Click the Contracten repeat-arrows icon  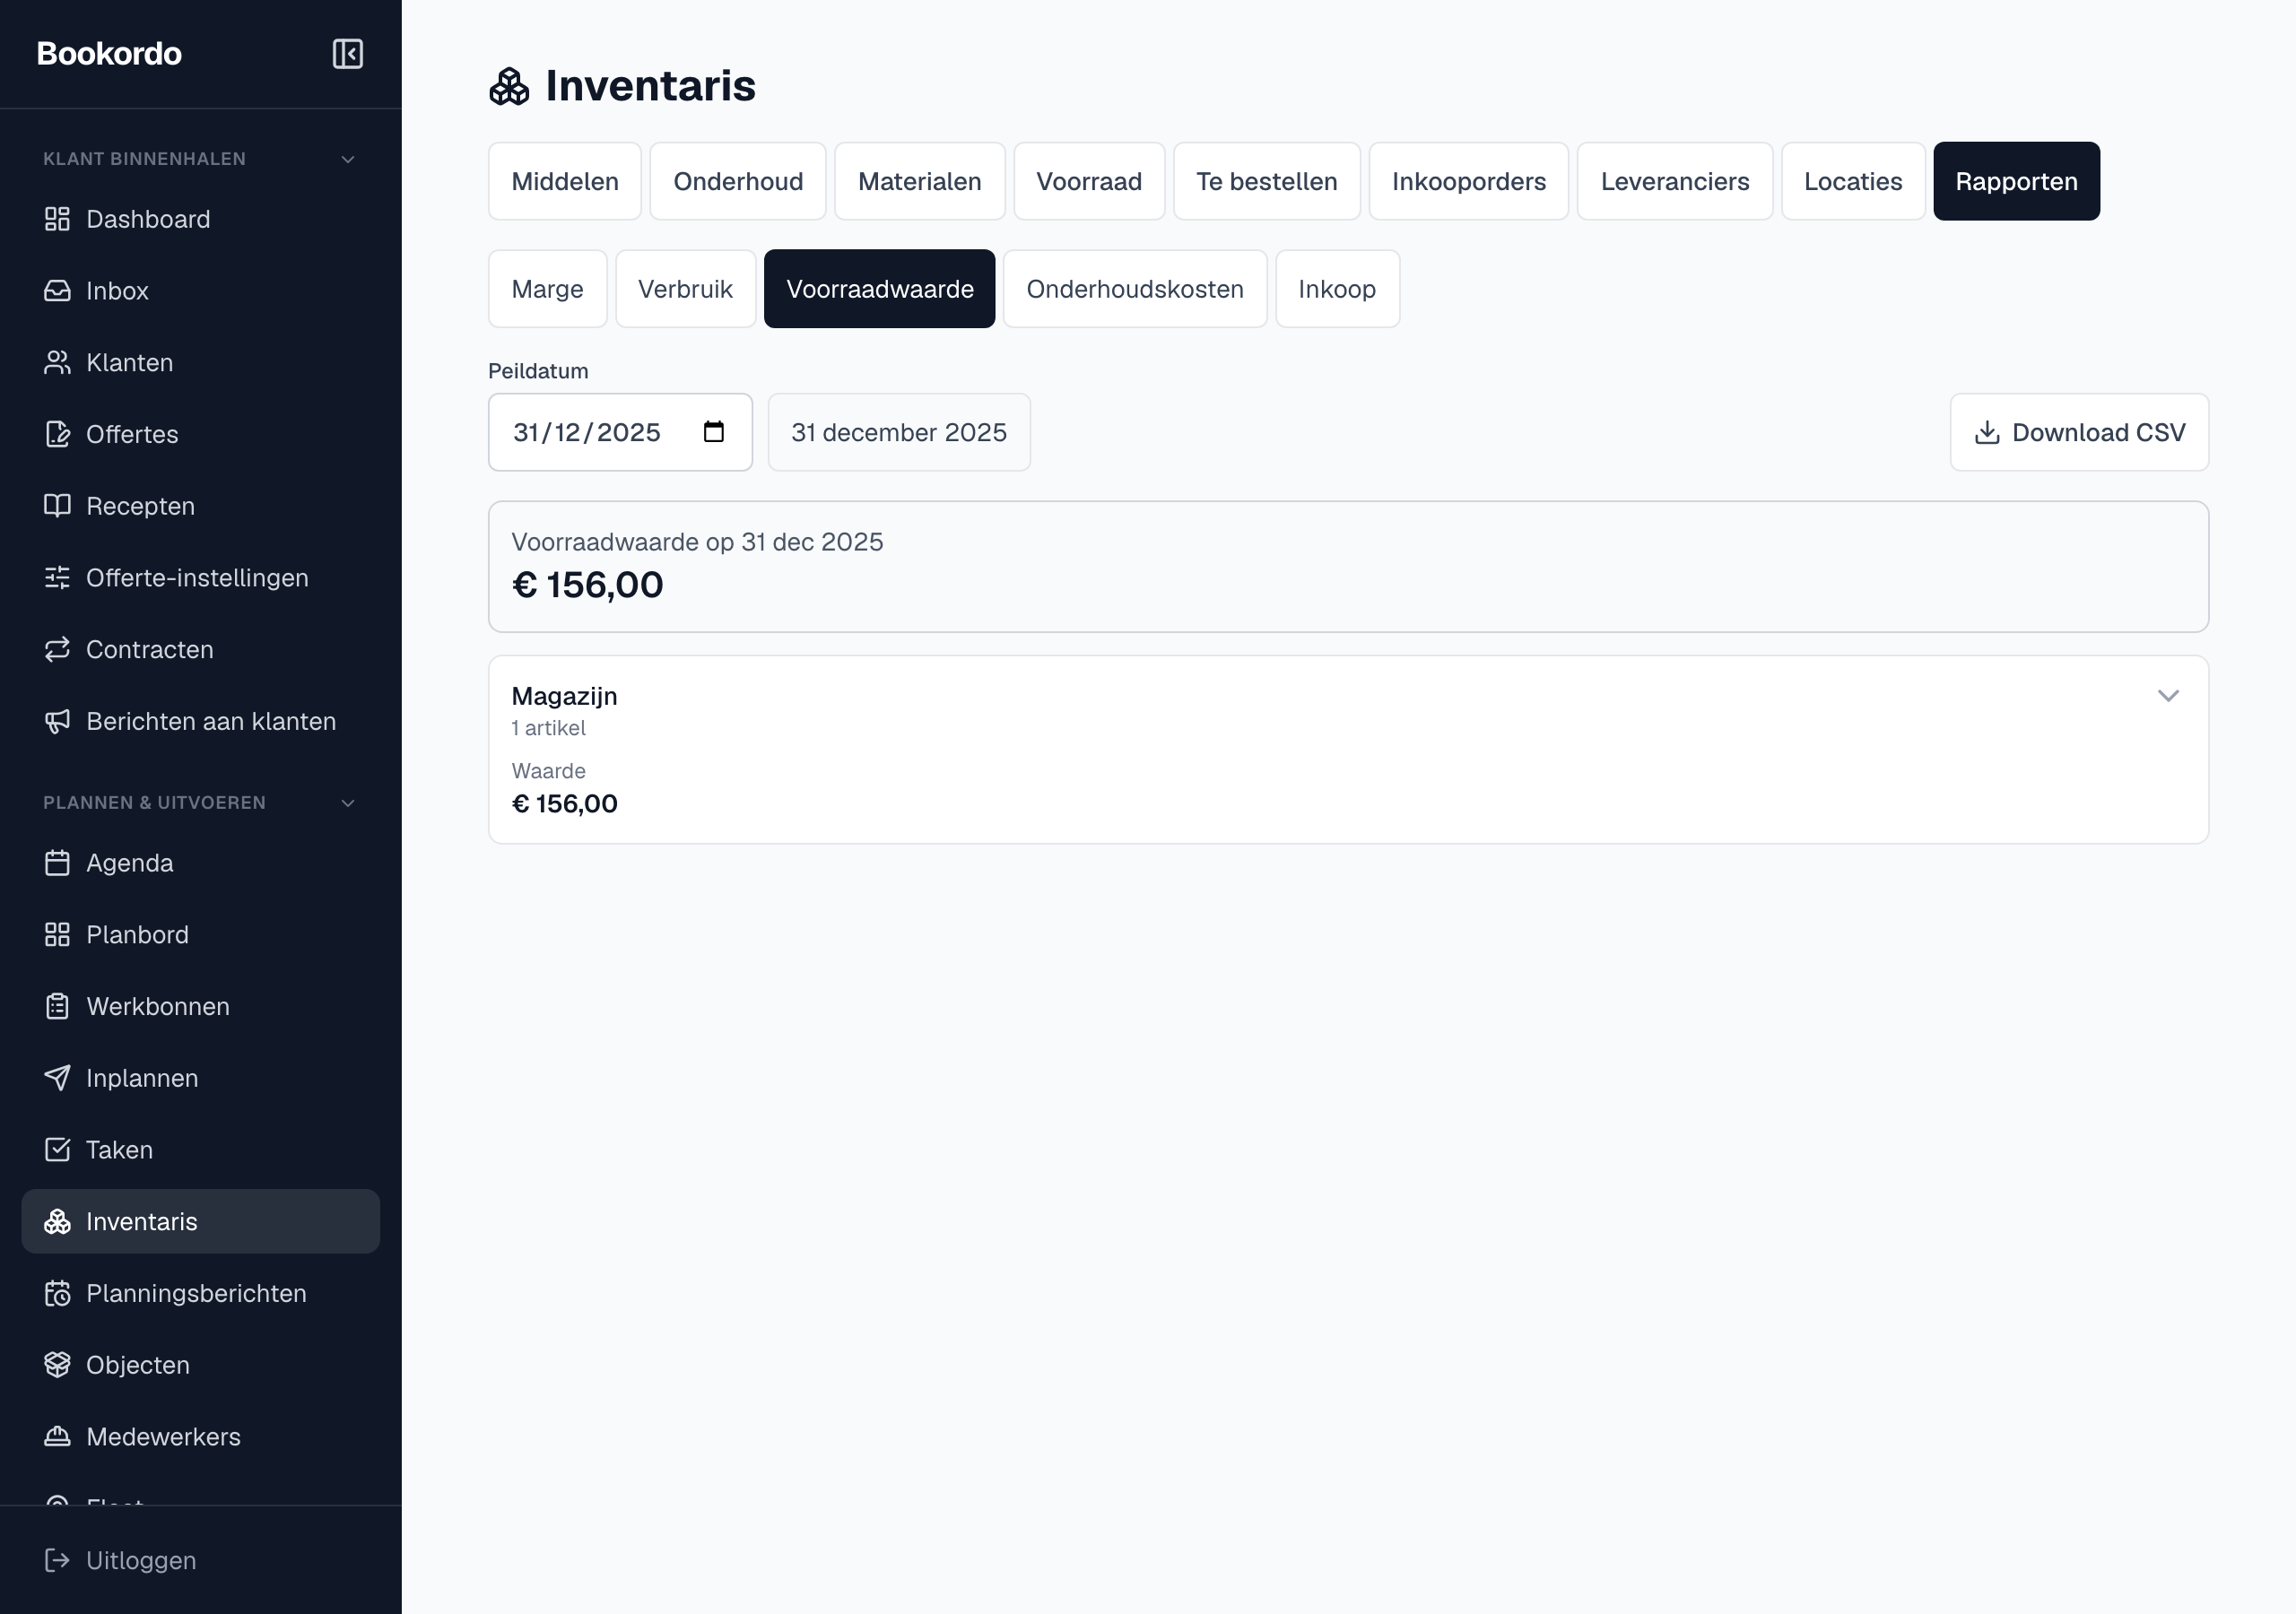click(x=57, y=650)
